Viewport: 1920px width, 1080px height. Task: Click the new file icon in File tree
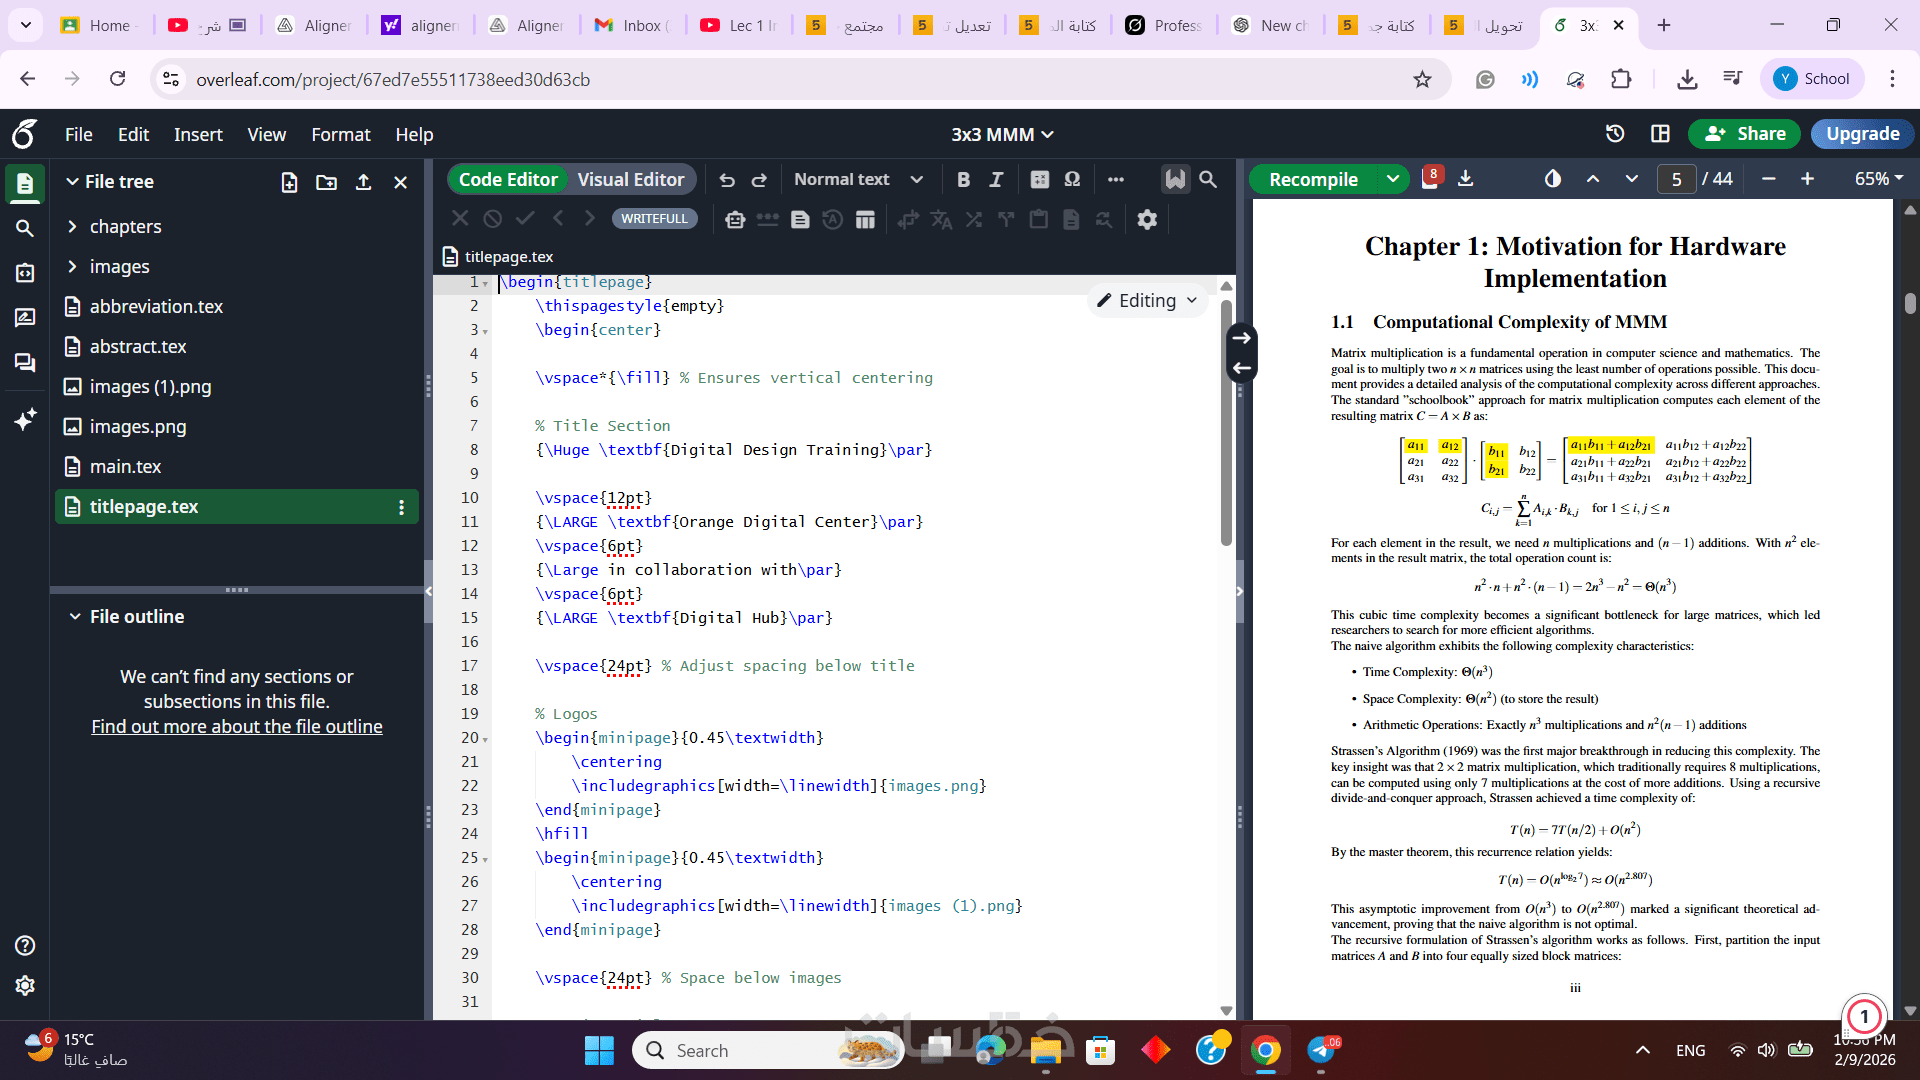click(289, 182)
